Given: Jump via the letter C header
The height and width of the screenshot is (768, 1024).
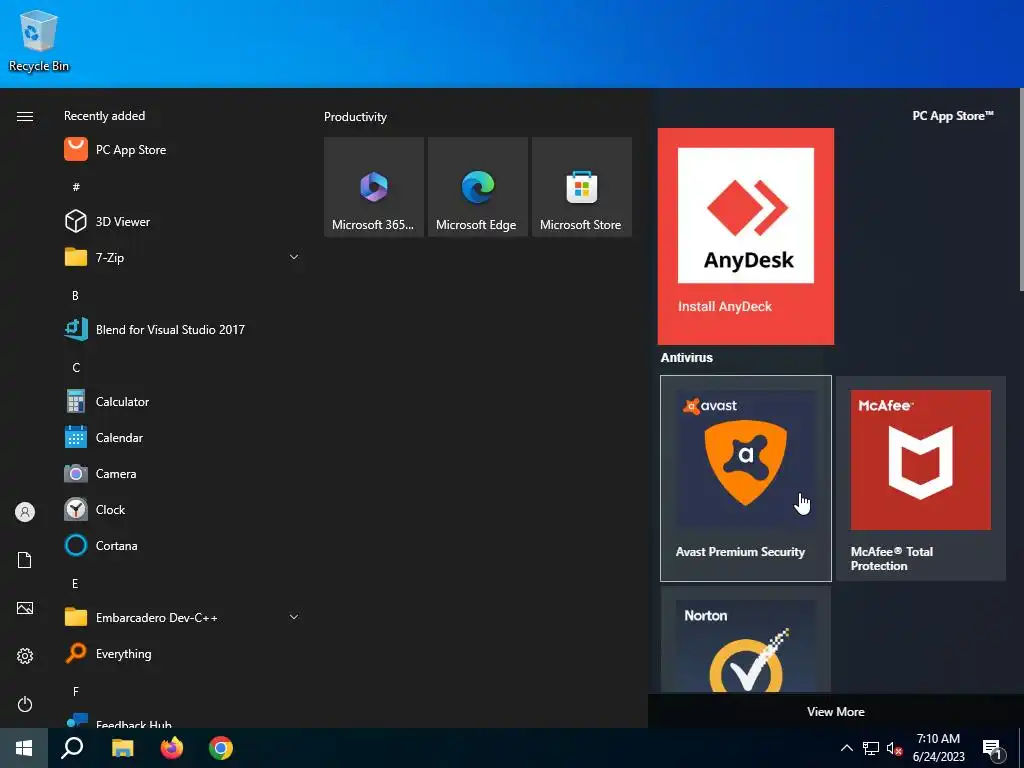Looking at the screenshot, I should (76, 368).
